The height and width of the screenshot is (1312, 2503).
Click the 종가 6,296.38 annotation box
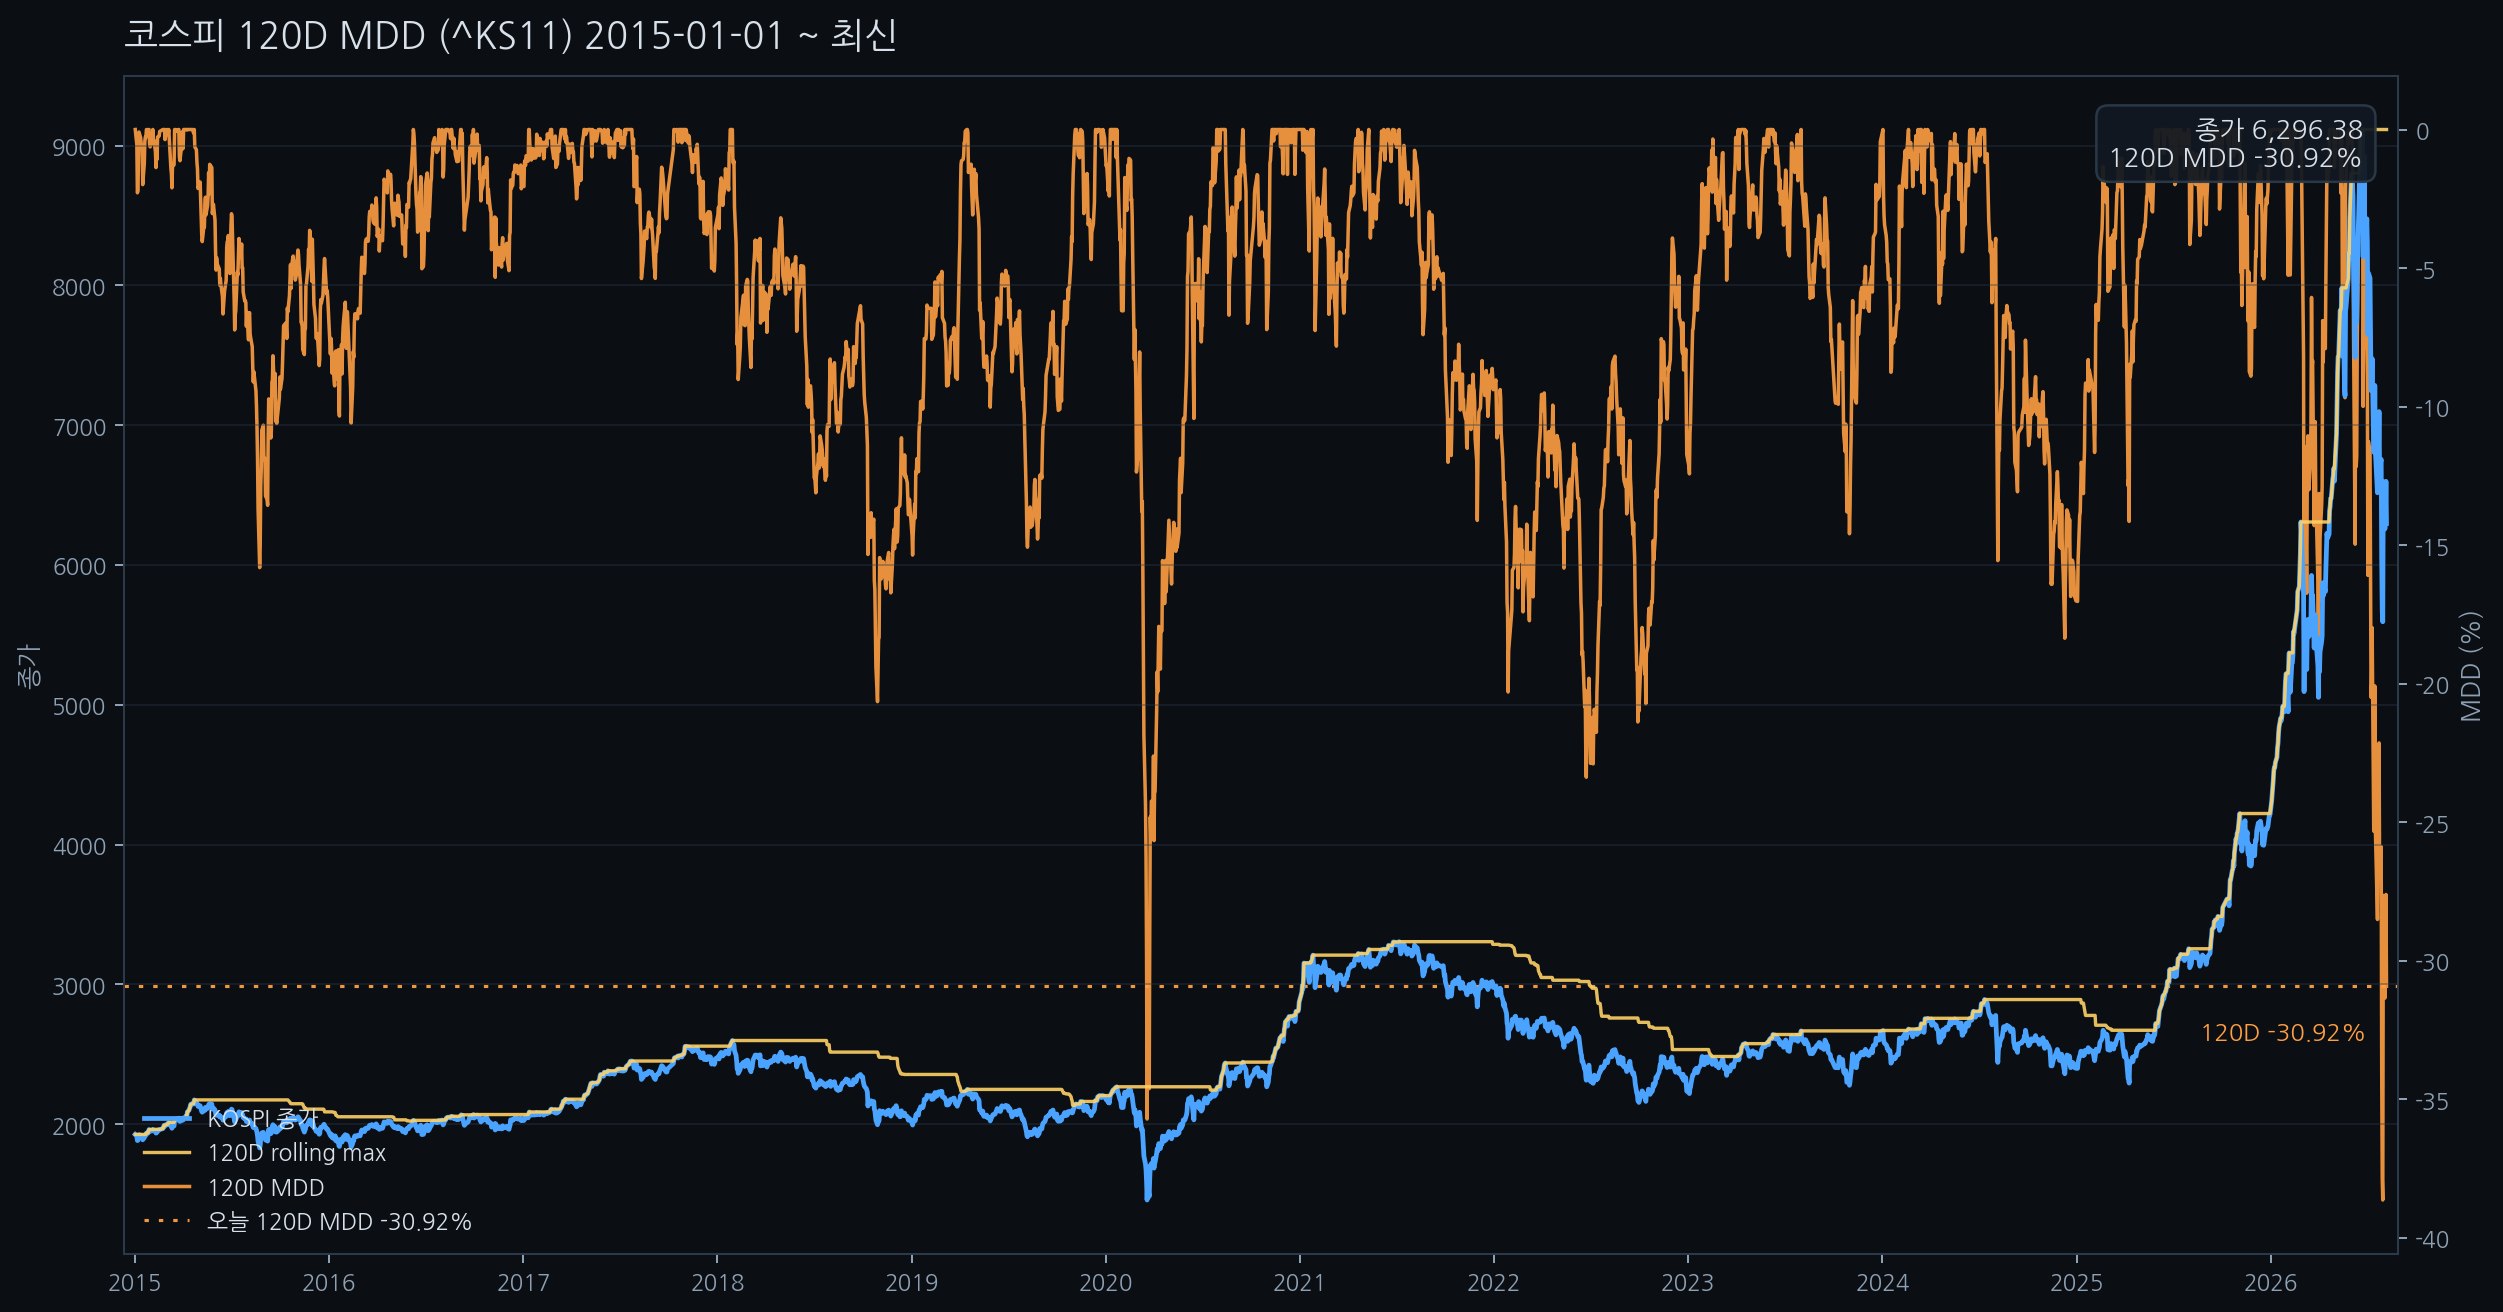2235,144
